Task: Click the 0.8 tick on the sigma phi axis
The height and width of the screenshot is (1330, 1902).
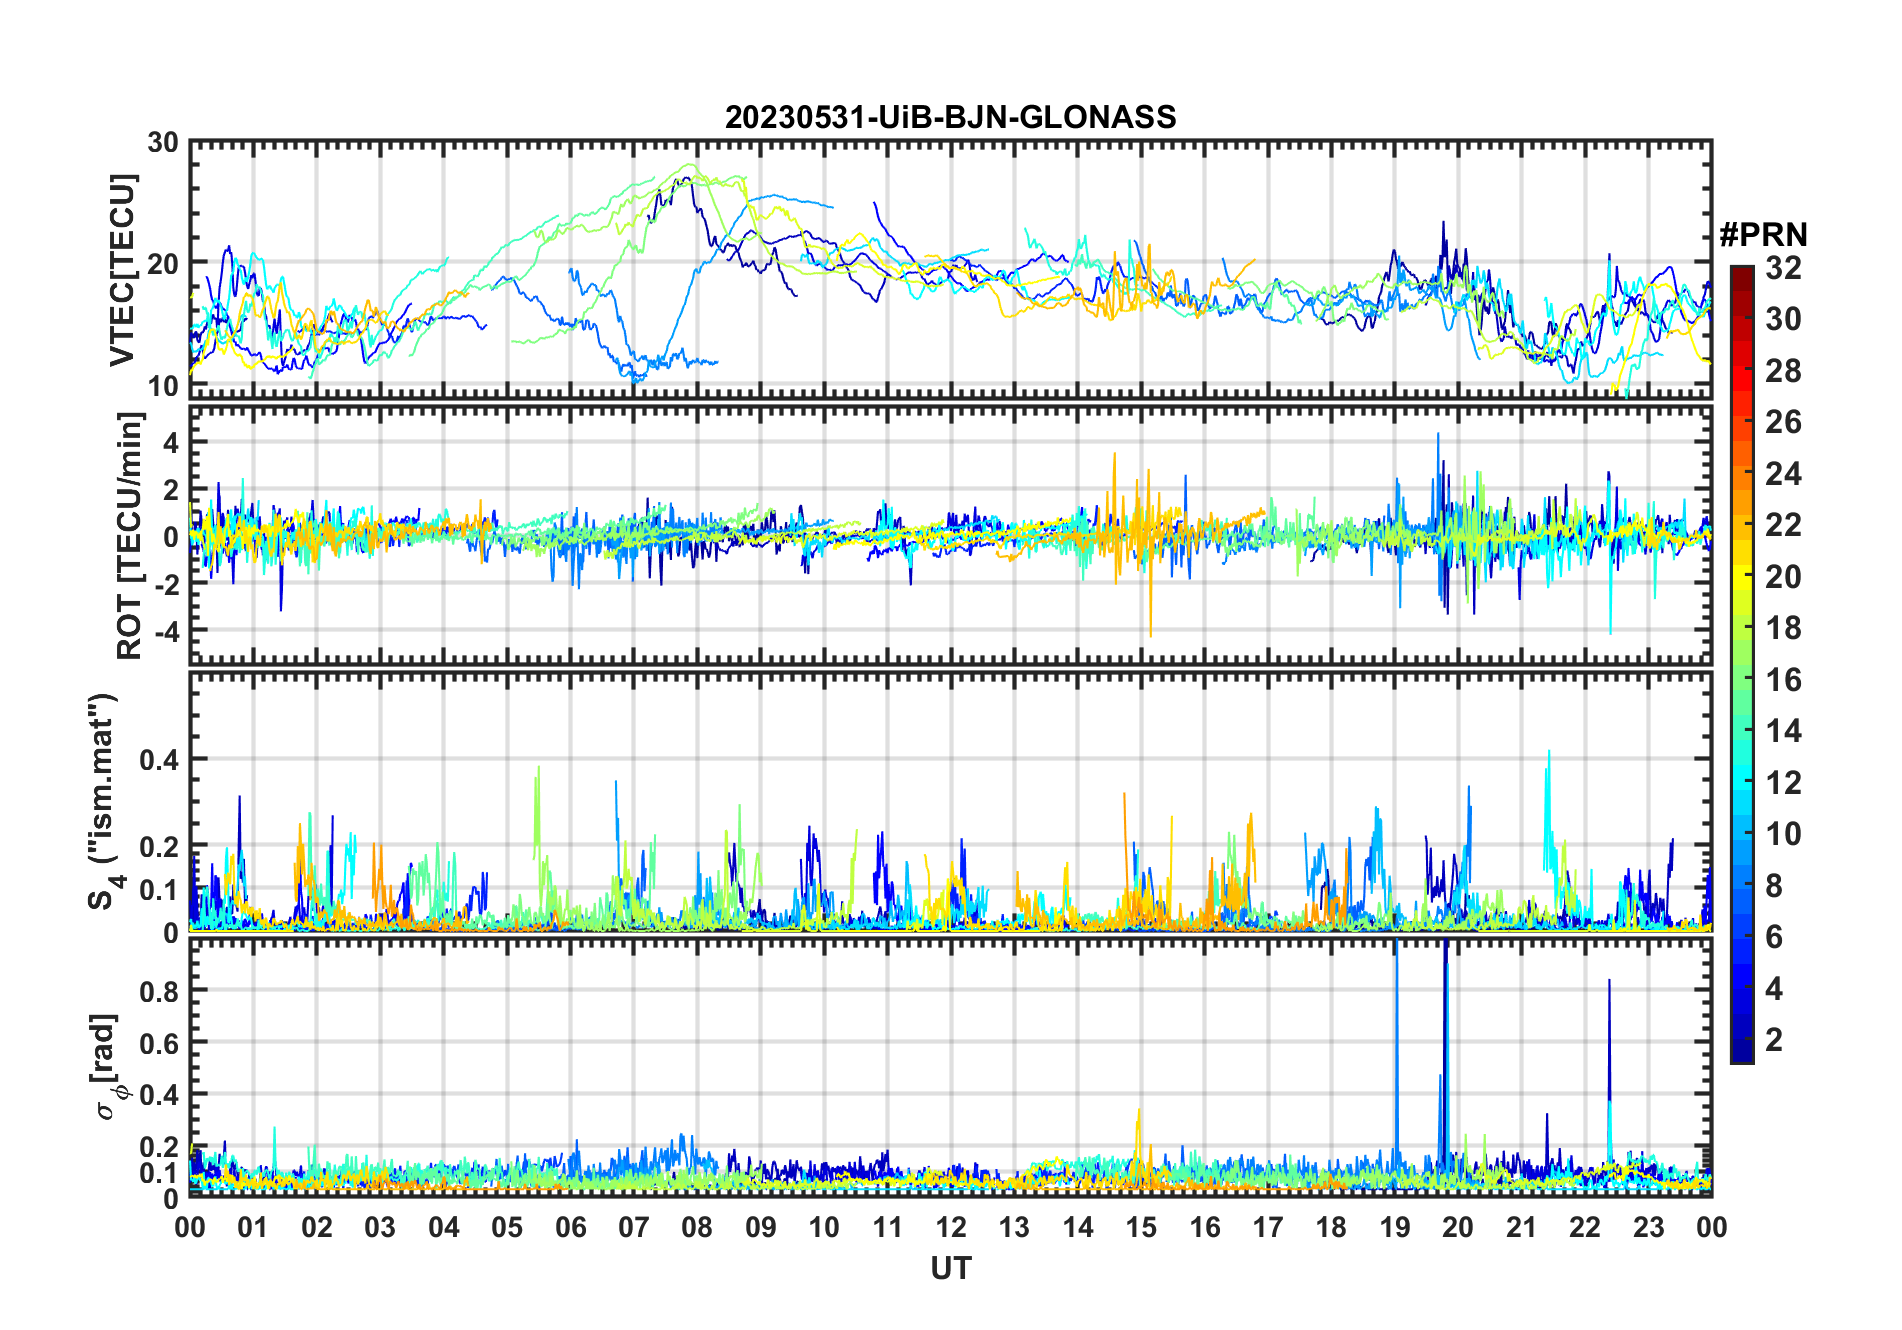Action: click(x=159, y=991)
